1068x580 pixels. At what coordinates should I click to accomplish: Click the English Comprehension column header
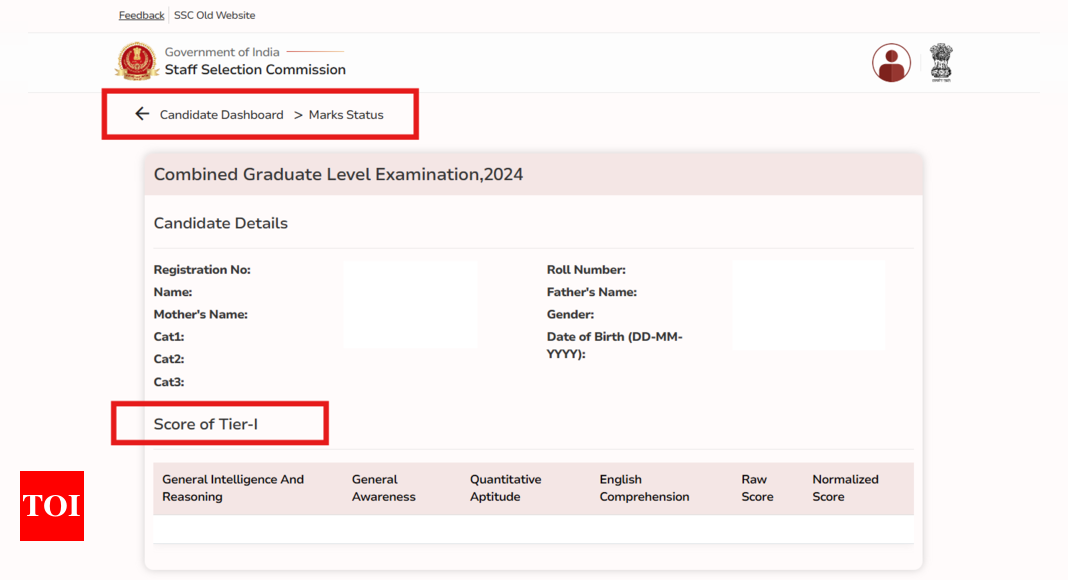click(x=644, y=488)
